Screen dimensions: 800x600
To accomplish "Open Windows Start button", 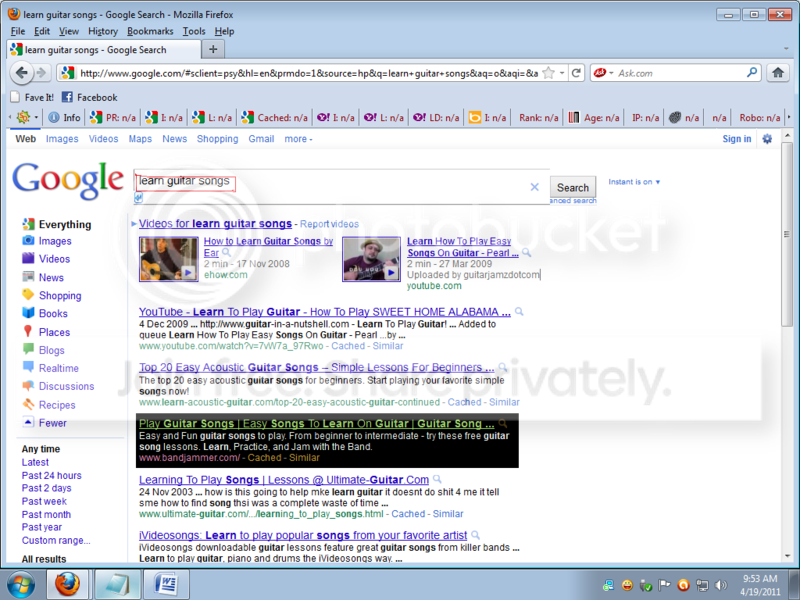I will click(21, 584).
